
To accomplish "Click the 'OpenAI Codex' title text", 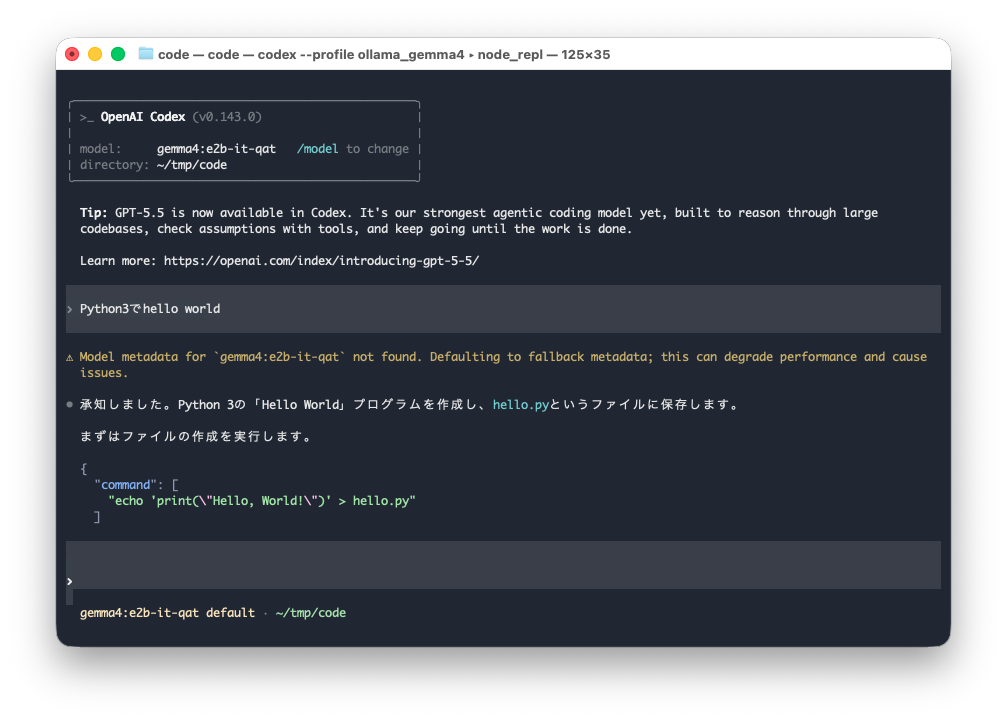I will [143, 117].
